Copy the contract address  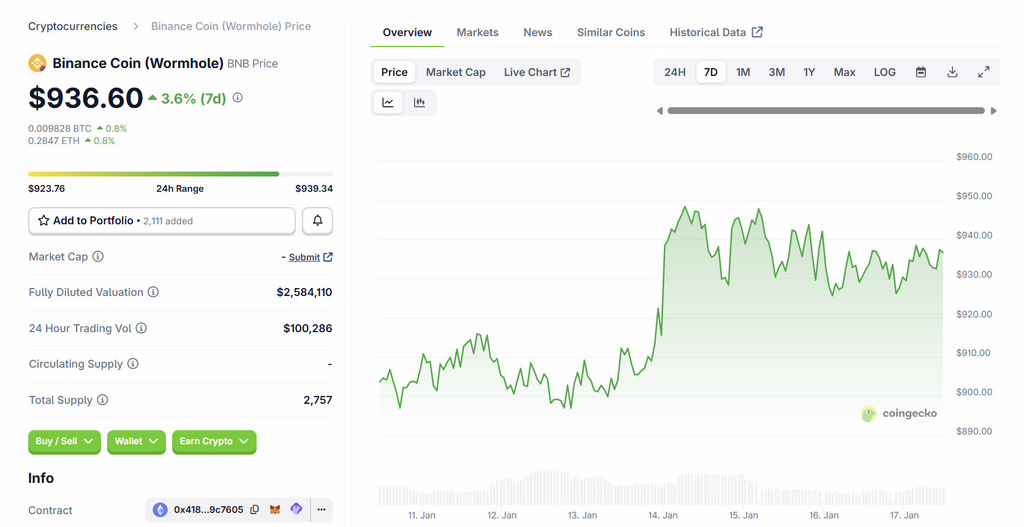tap(255, 510)
